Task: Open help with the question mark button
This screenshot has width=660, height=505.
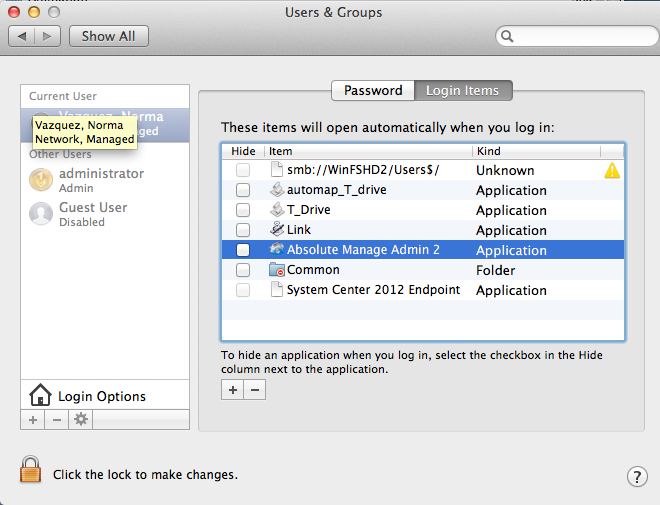Action: tap(637, 476)
